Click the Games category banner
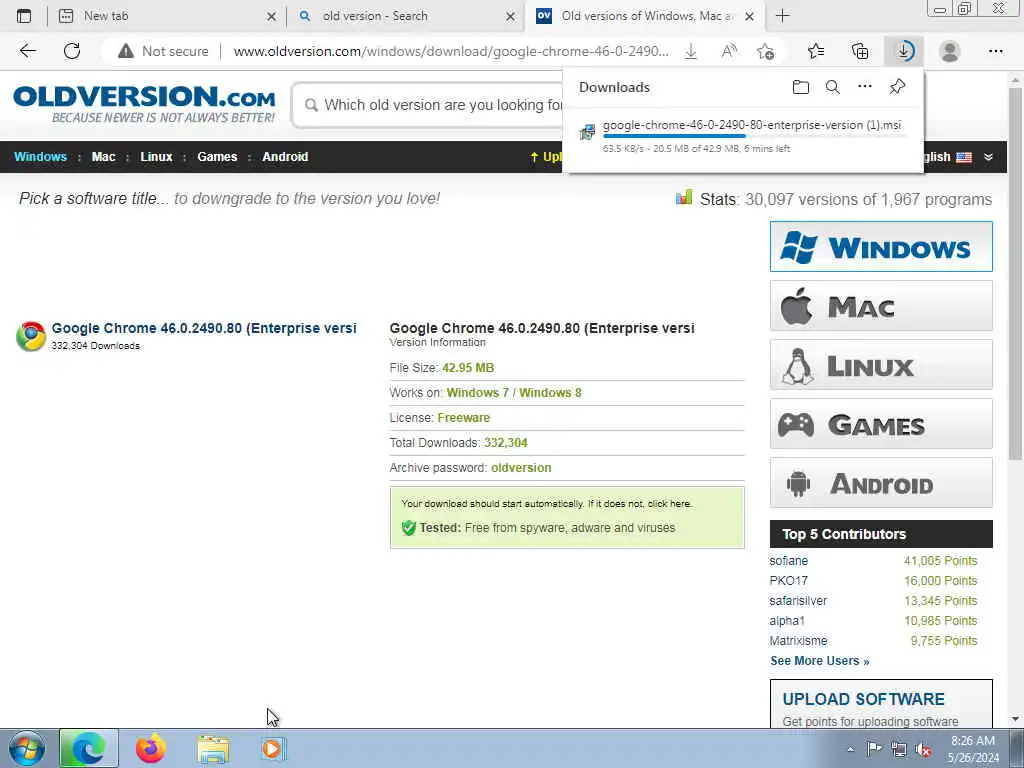 881,424
